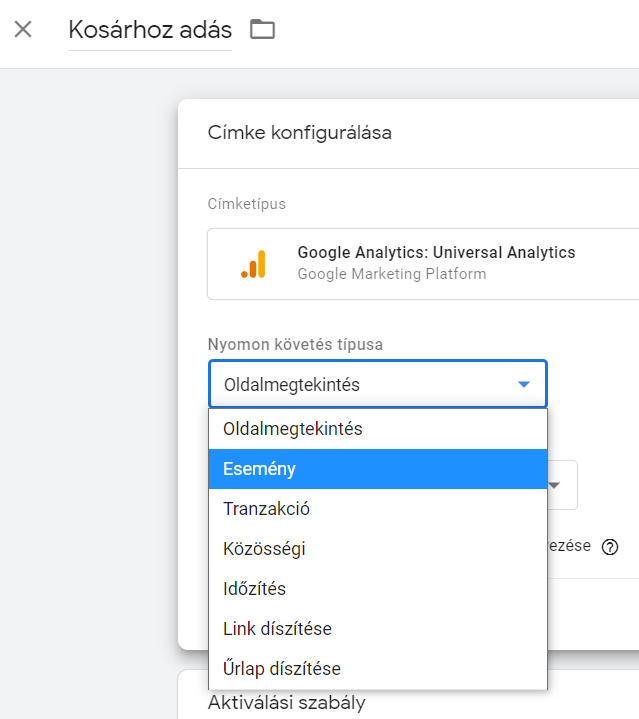Select the Időzítés option
Screen dimensions: 639x719
click(378, 589)
